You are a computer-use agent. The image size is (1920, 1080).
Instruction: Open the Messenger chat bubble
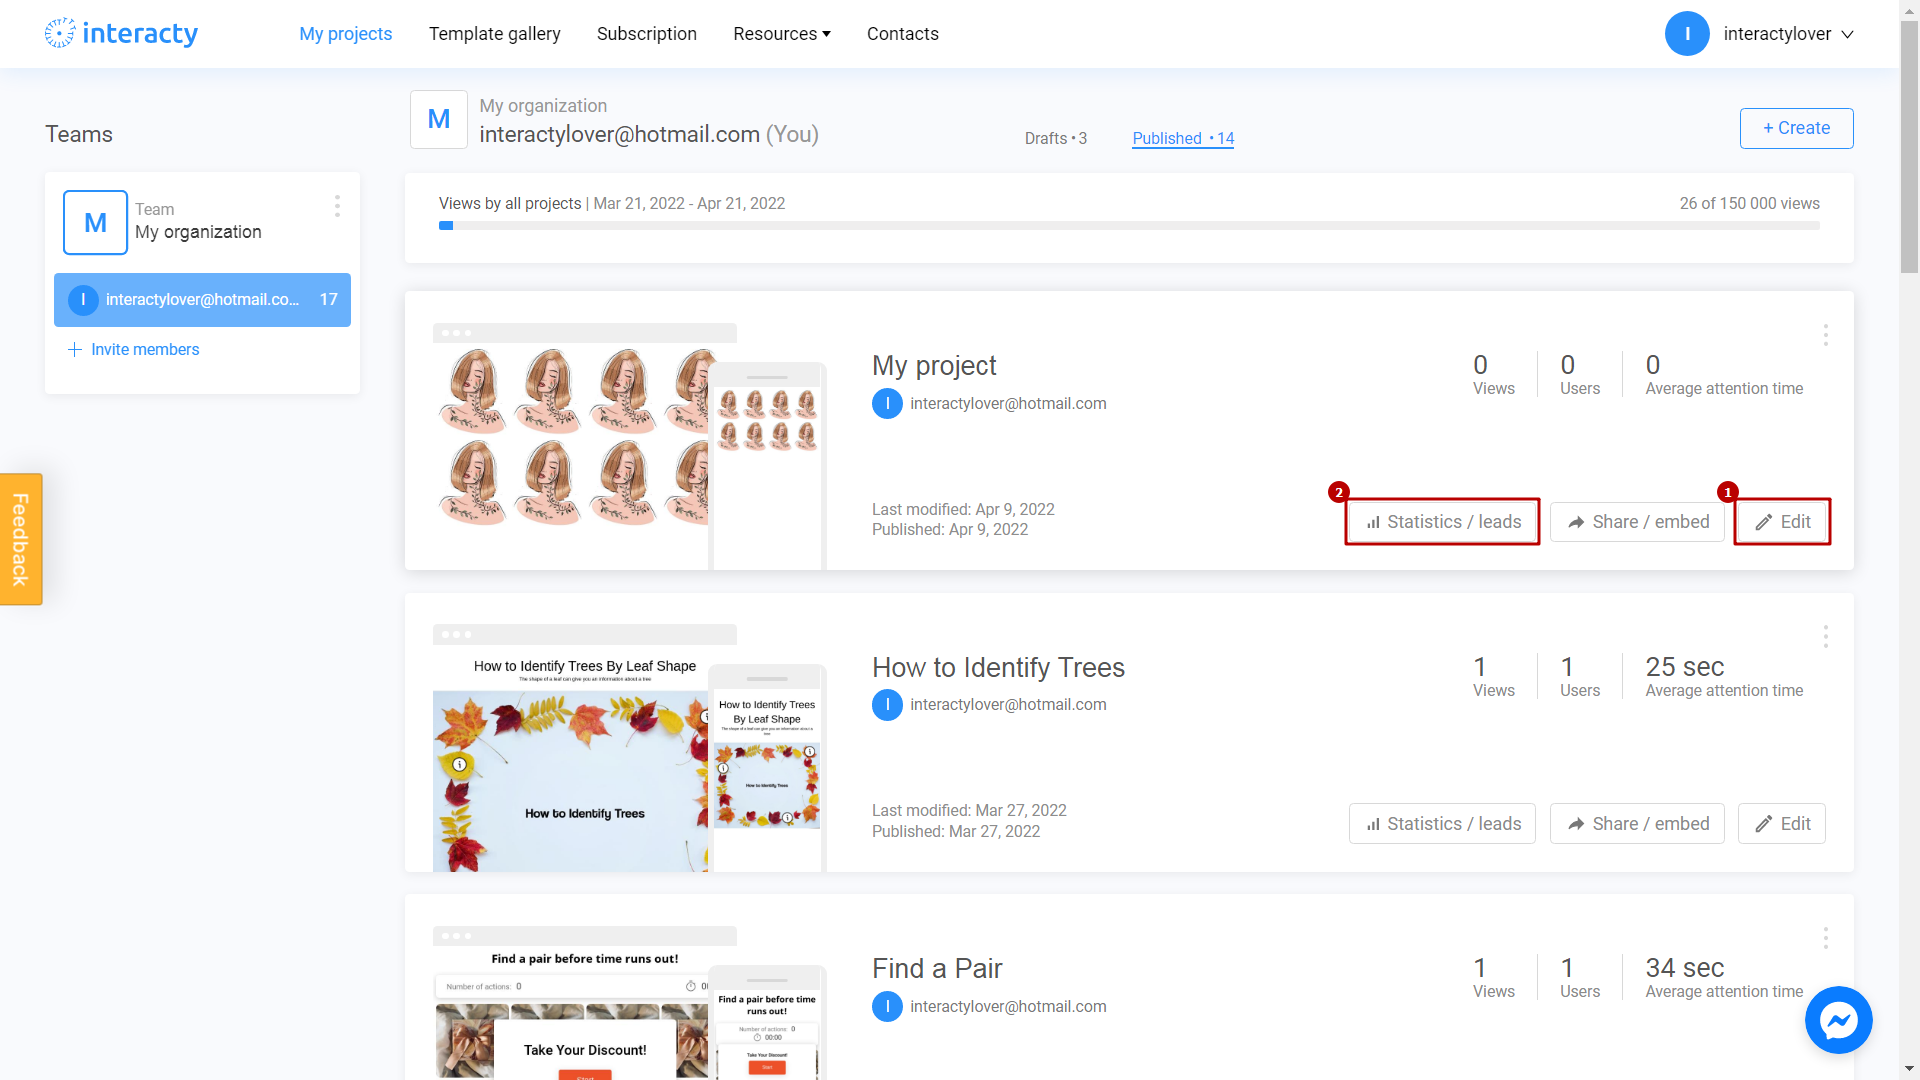[x=1838, y=1020]
